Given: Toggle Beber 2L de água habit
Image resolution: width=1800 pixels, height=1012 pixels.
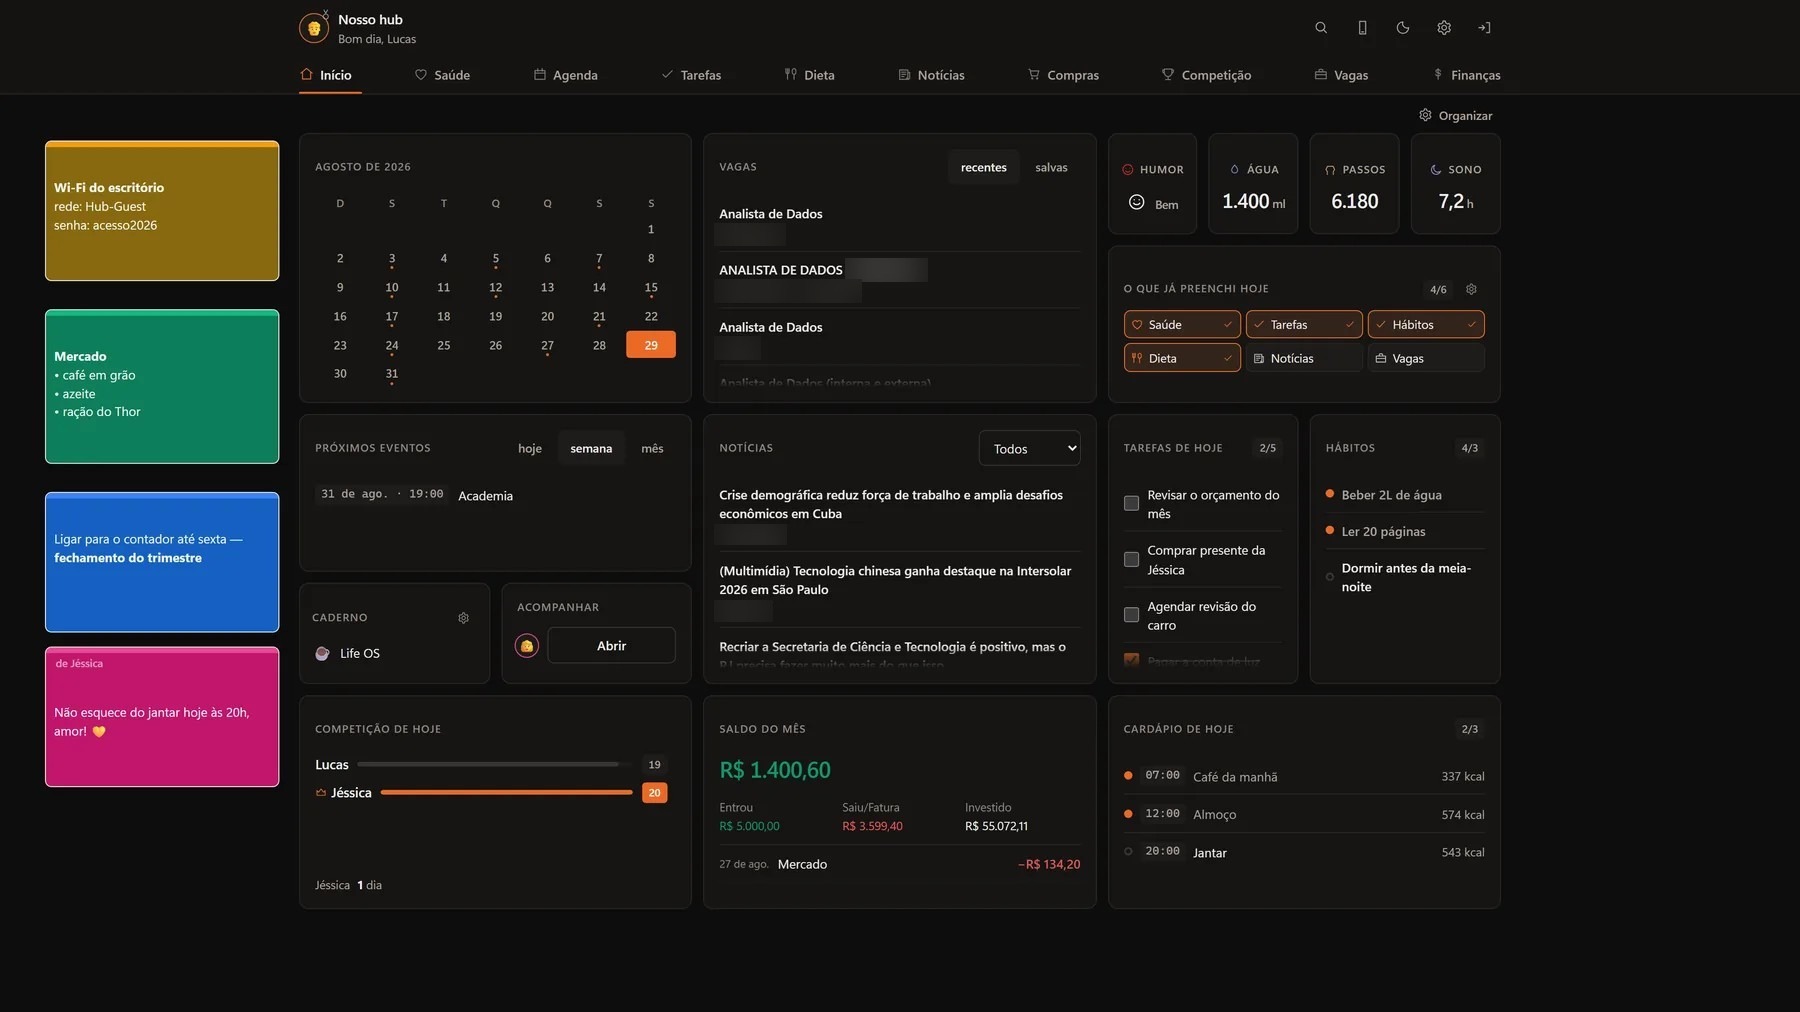Looking at the screenshot, I should pyautogui.click(x=1330, y=494).
